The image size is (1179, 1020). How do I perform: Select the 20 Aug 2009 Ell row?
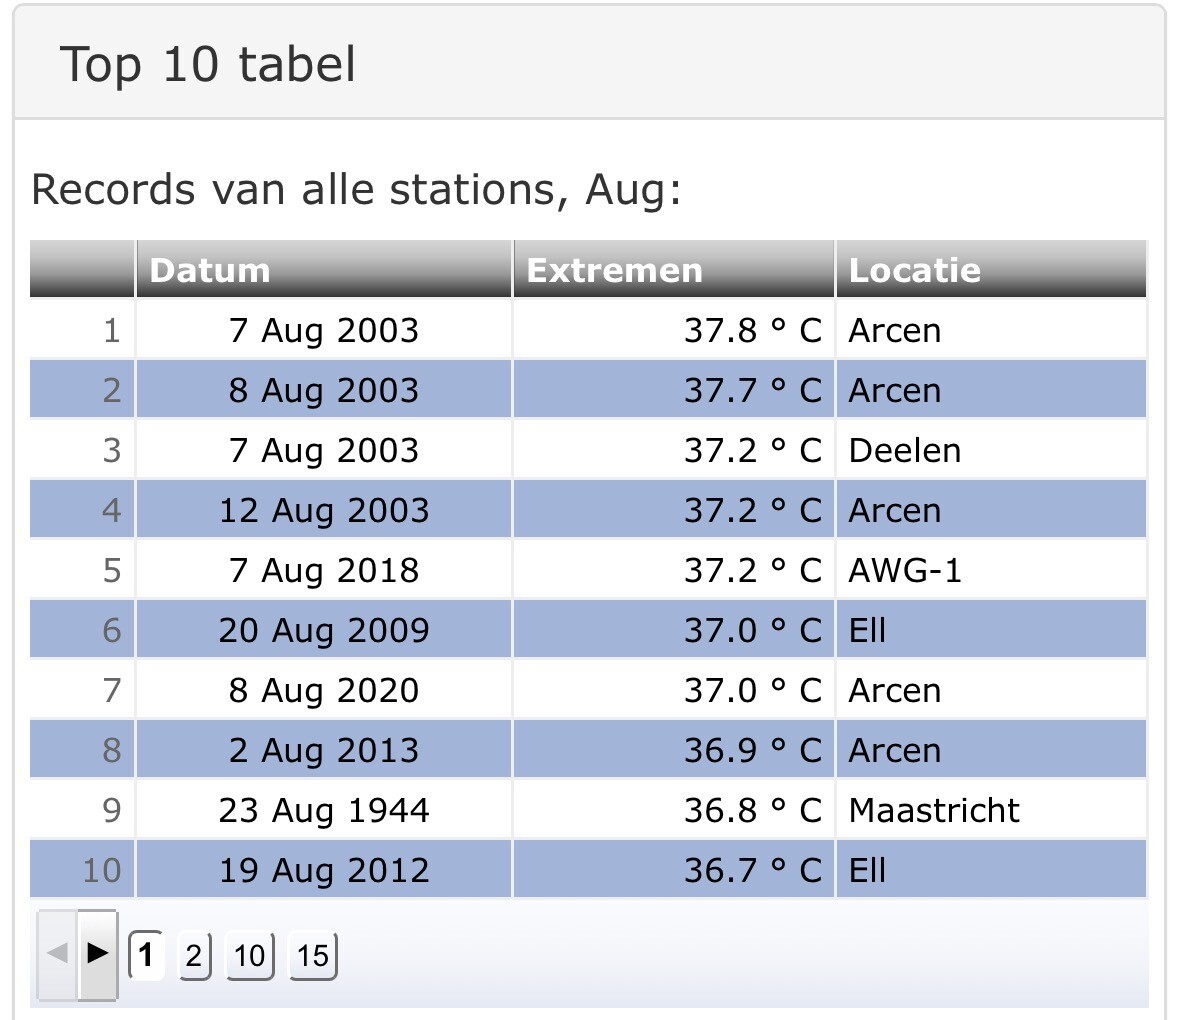588,630
